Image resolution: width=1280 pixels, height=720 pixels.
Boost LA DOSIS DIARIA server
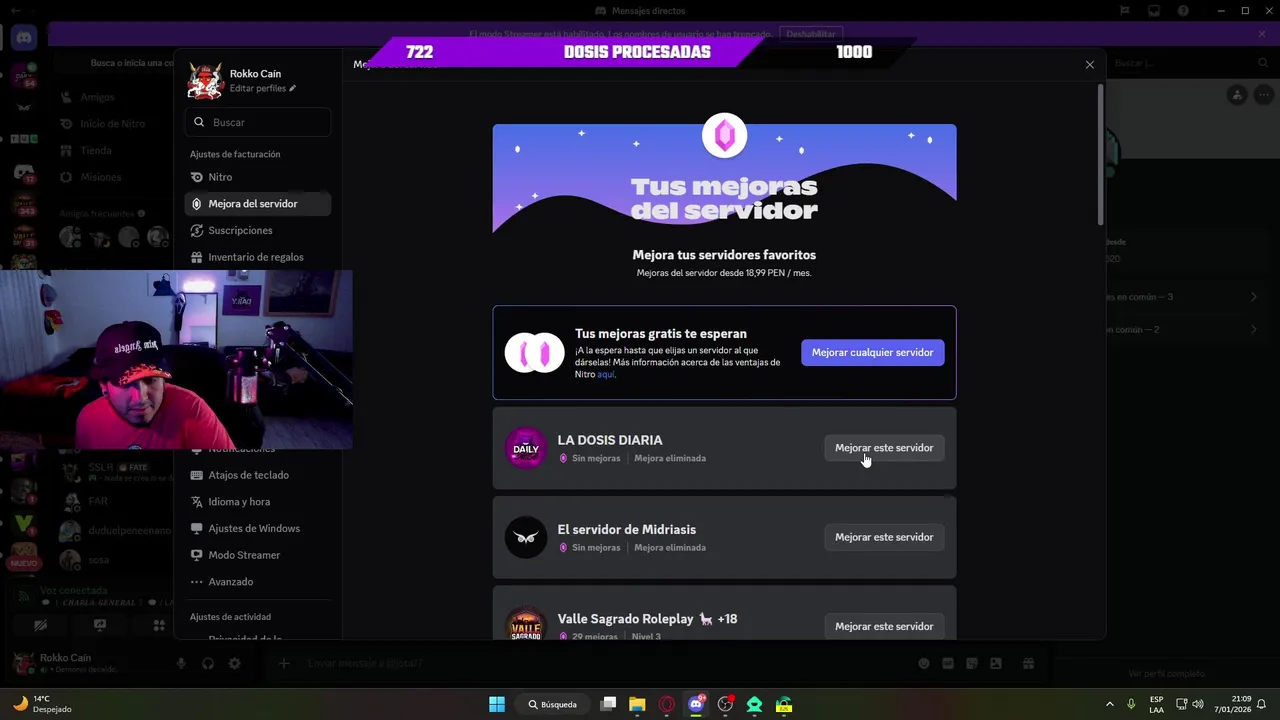point(884,448)
